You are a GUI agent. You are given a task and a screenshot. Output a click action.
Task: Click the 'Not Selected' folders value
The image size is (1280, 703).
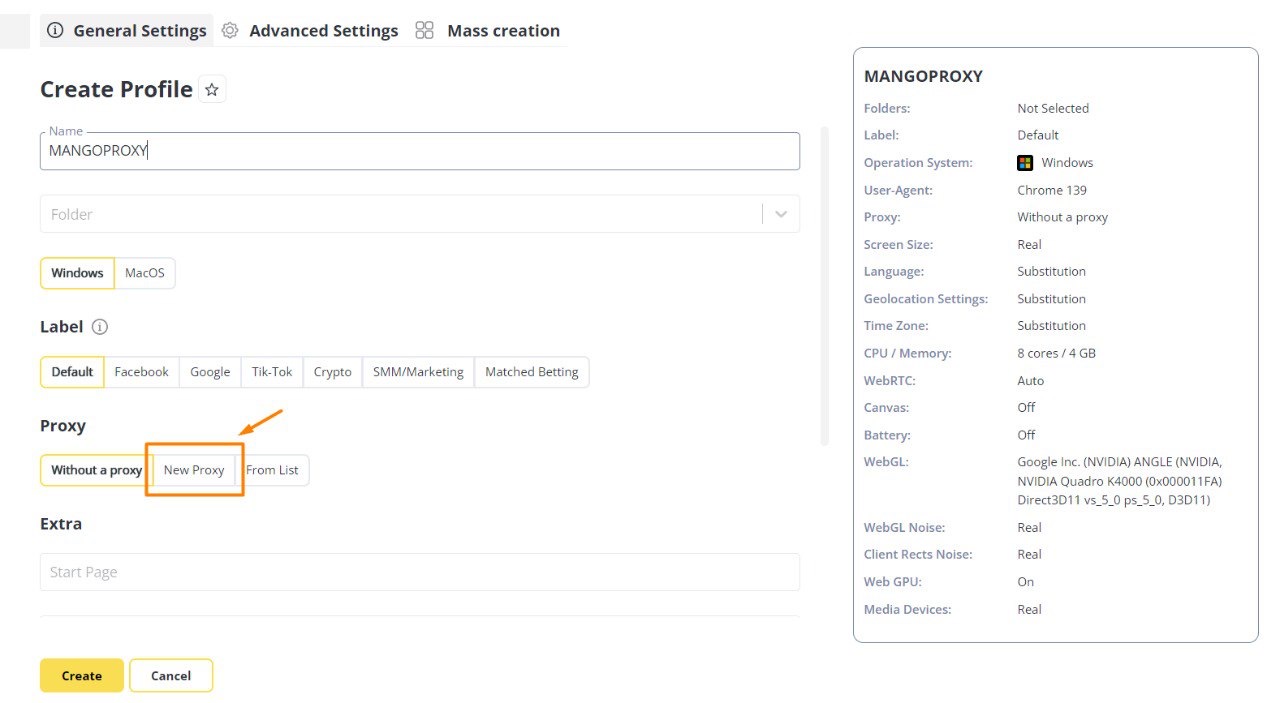pyautogui.click(x=1053, y=108)
